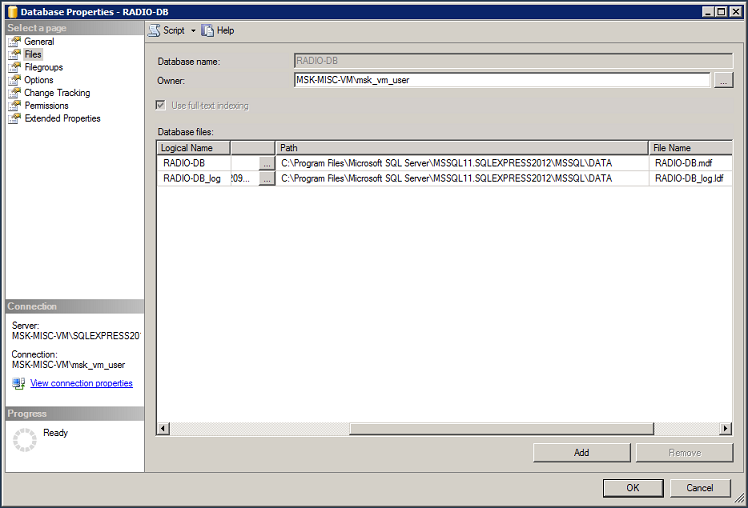Browse for owner with ellipsis button
The image size is (748, 508).
coord(724,81)
